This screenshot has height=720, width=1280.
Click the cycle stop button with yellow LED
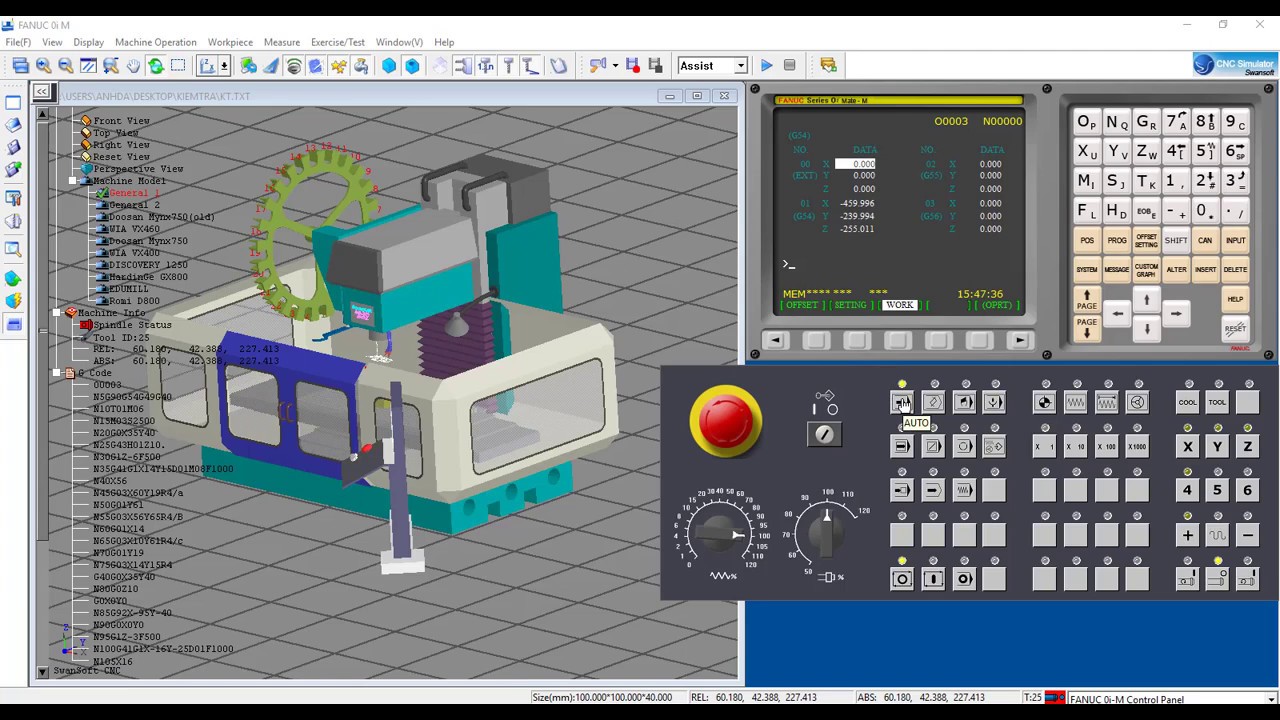tap(902, 579)
